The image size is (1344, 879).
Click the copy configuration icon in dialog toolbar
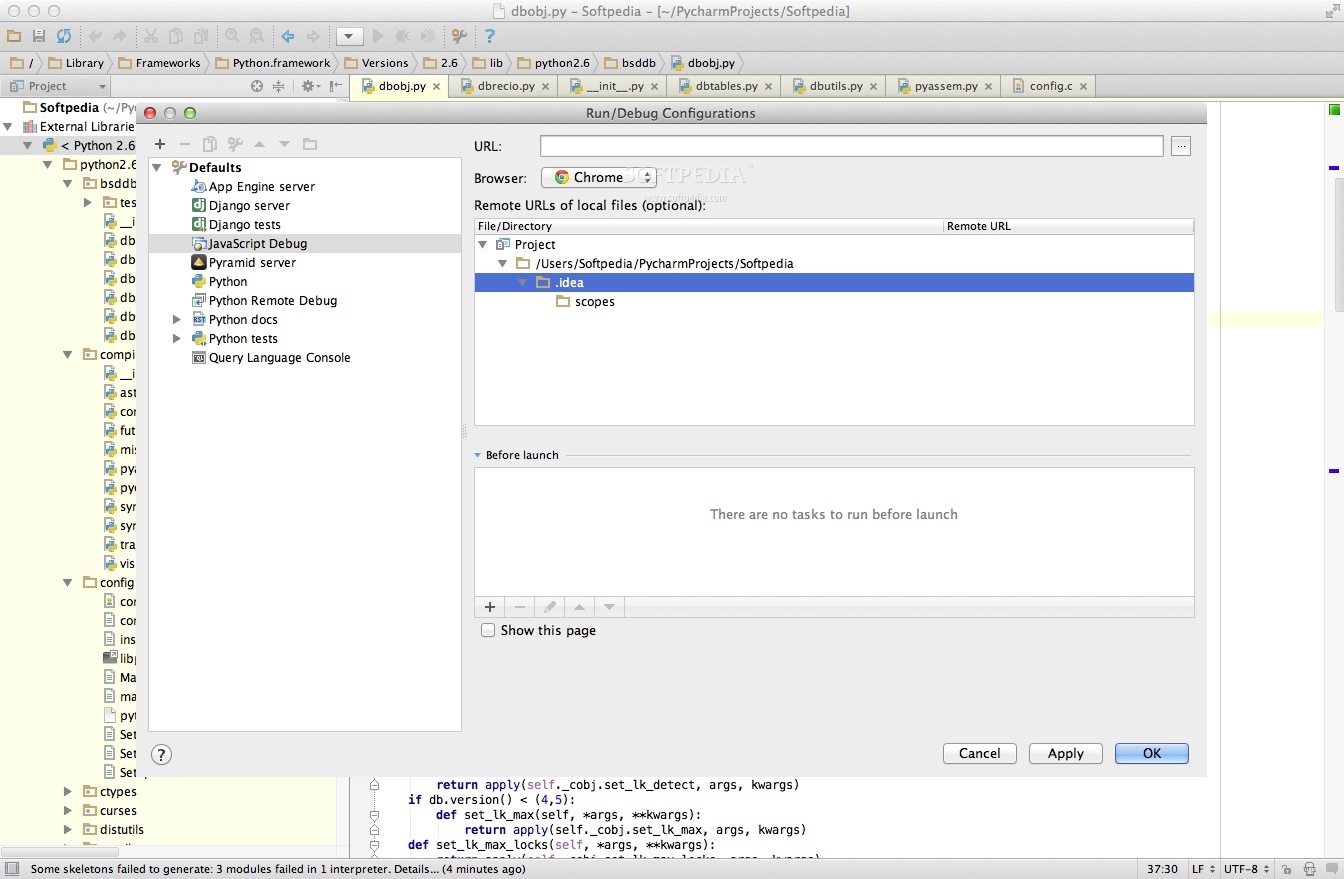[210, 144]
